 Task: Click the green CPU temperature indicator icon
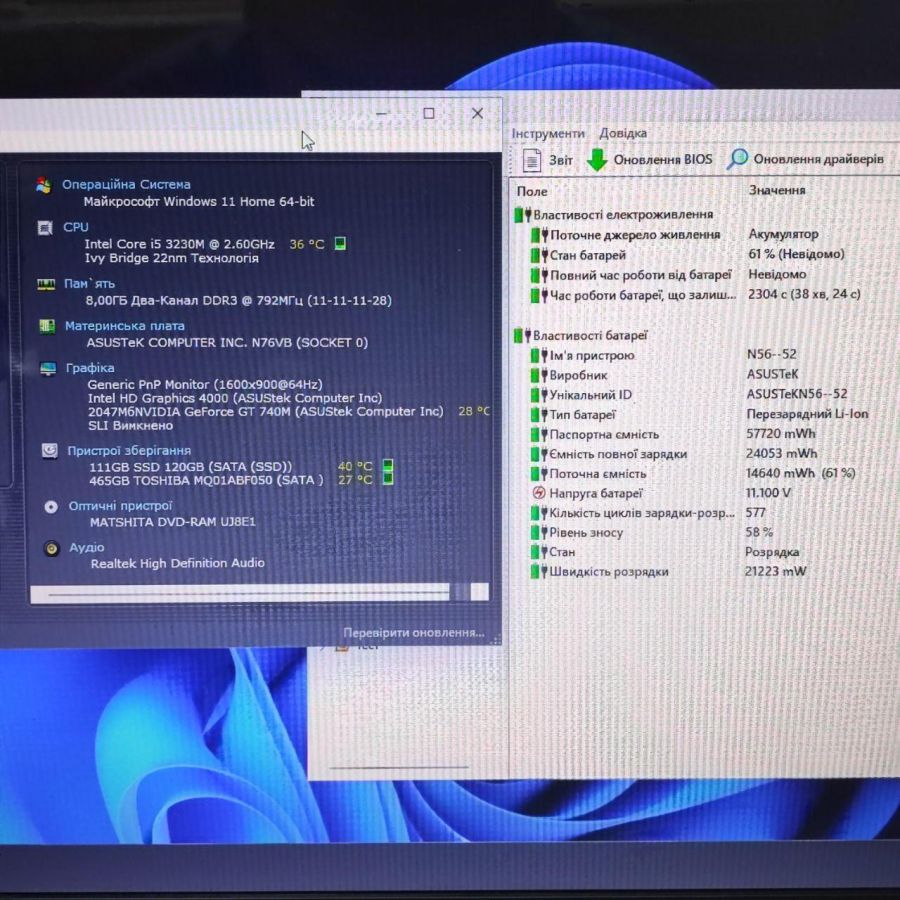point(340,244)
